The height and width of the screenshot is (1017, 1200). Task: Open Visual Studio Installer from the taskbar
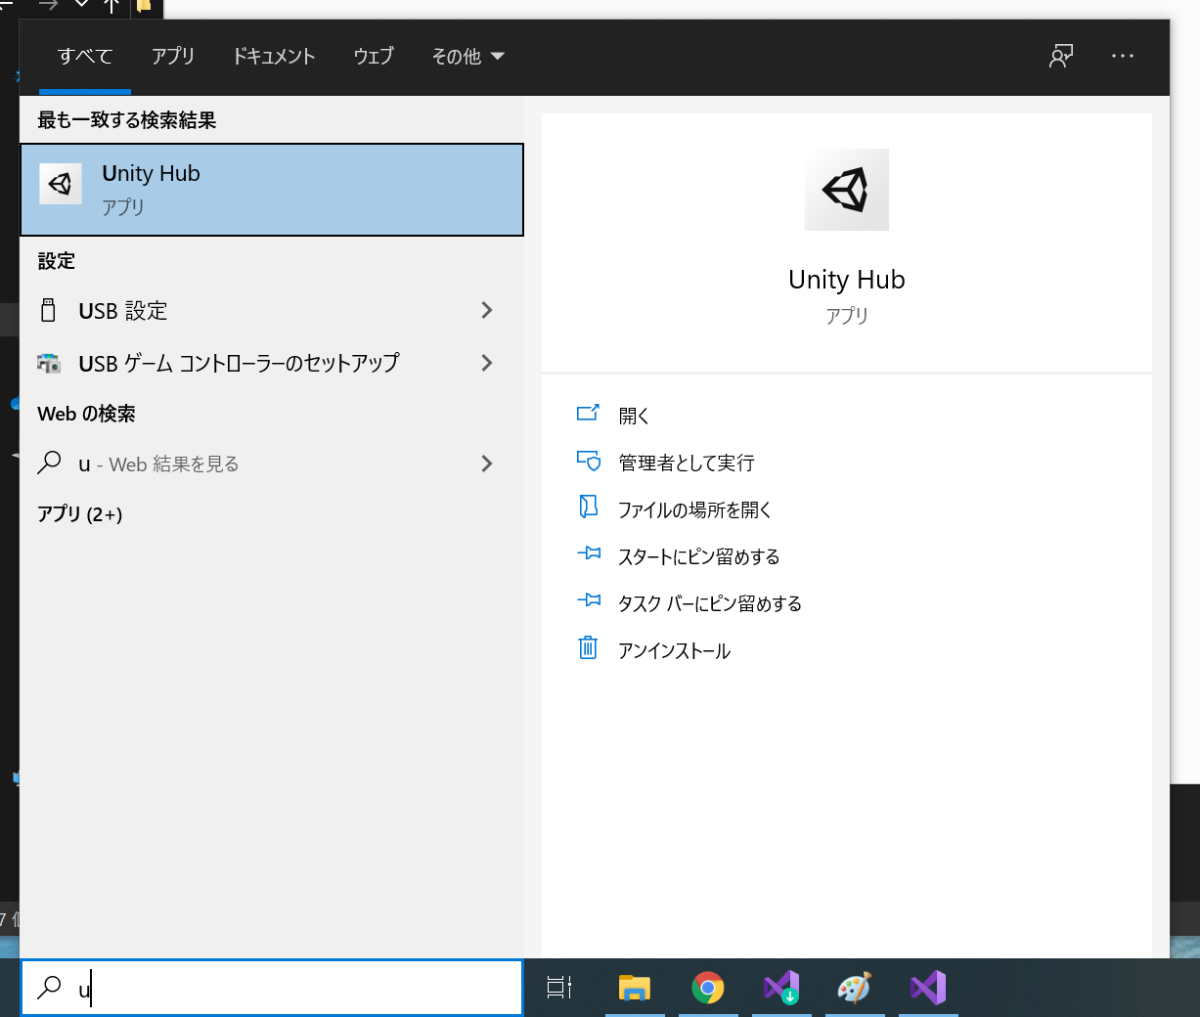click(781, 988)
